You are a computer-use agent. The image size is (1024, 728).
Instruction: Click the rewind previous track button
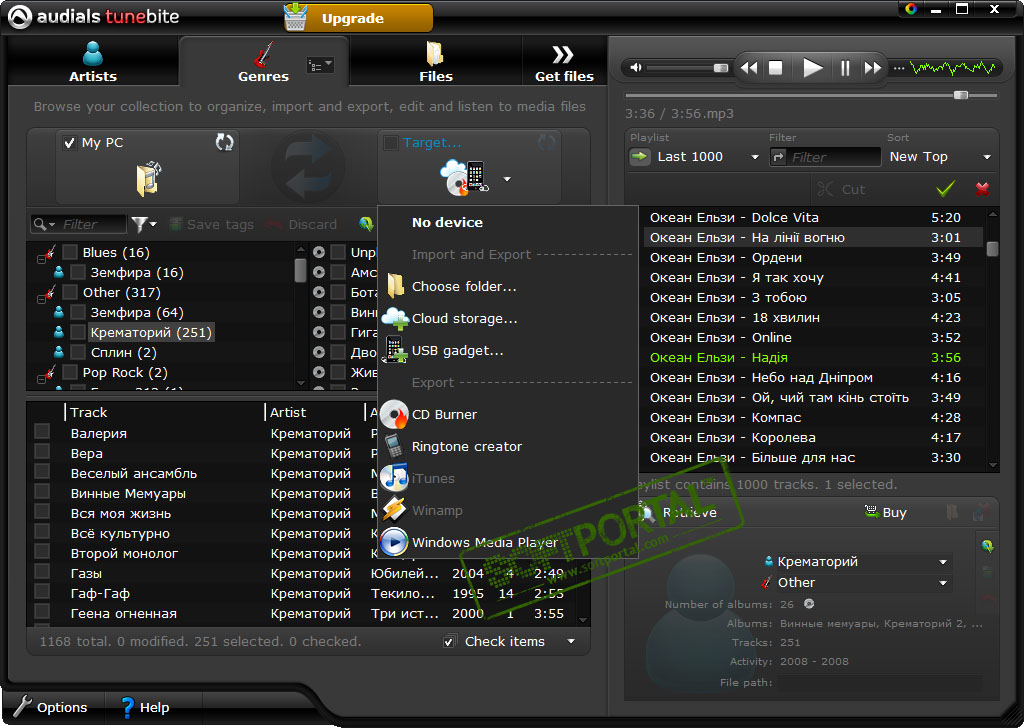click(749, 68)
